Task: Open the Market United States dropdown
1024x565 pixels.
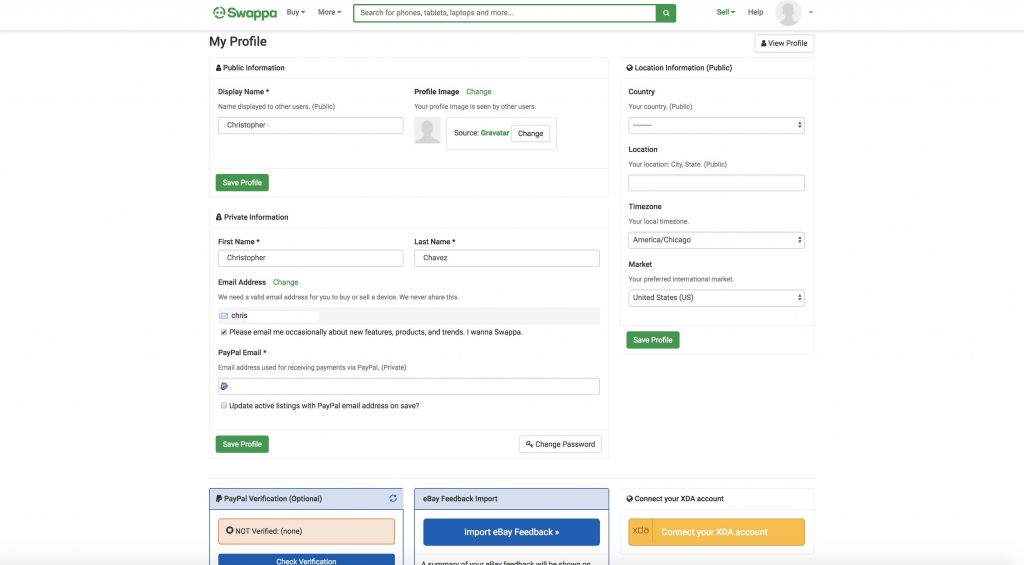Action: (716, 298)
